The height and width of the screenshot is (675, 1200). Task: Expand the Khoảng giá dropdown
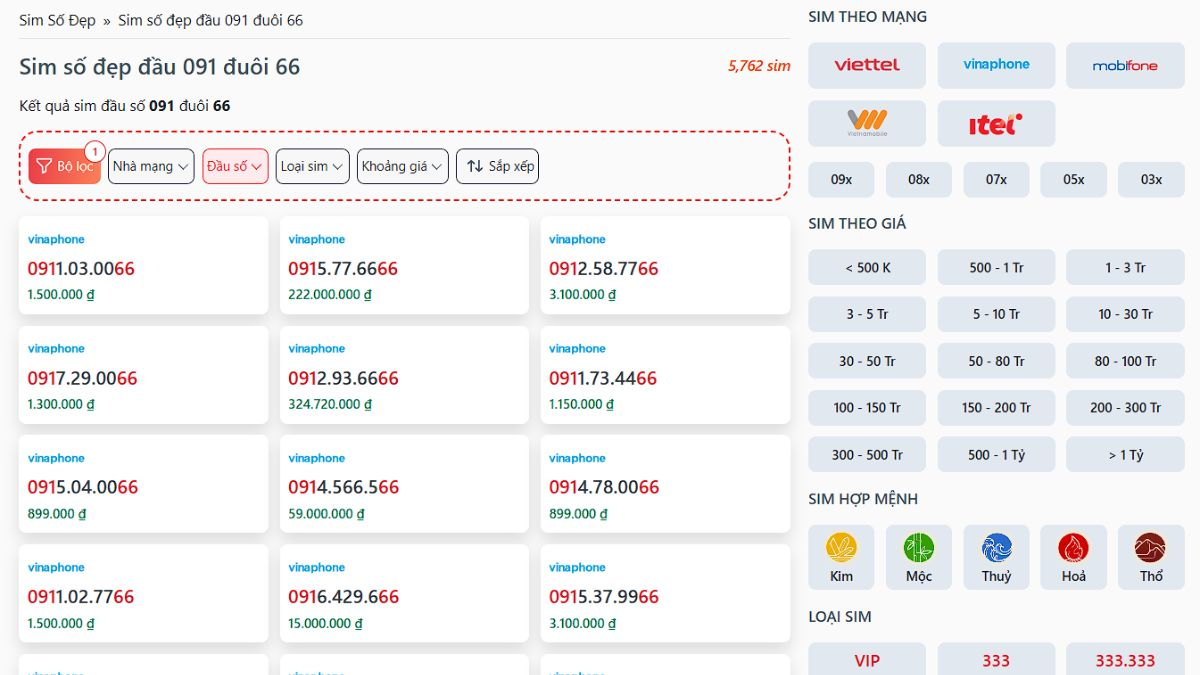(402, 166)
